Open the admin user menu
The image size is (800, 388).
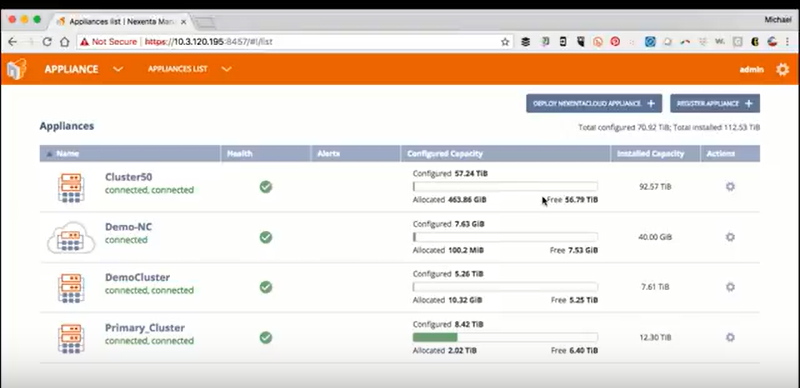click(x=752, y=69)
